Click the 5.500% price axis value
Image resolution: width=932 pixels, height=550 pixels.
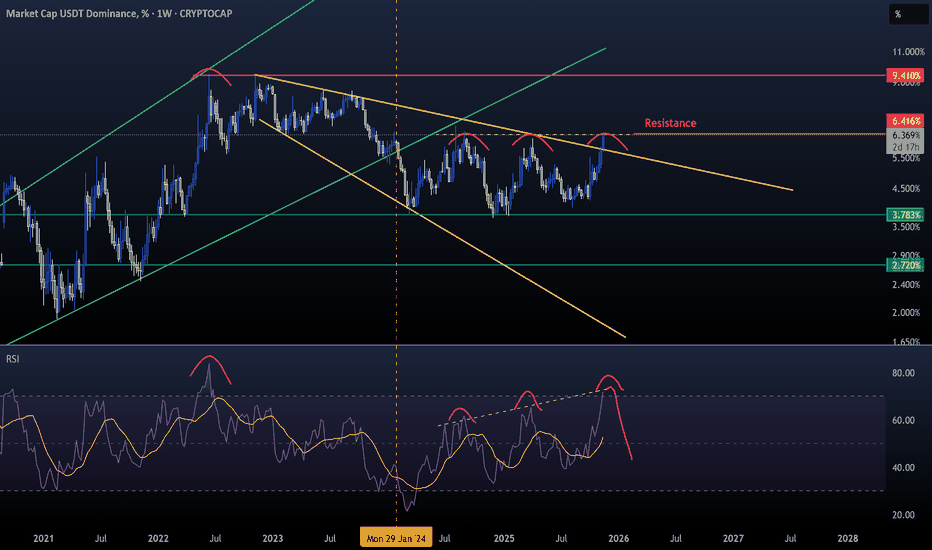pyautogui.click(x=906, y=159)
